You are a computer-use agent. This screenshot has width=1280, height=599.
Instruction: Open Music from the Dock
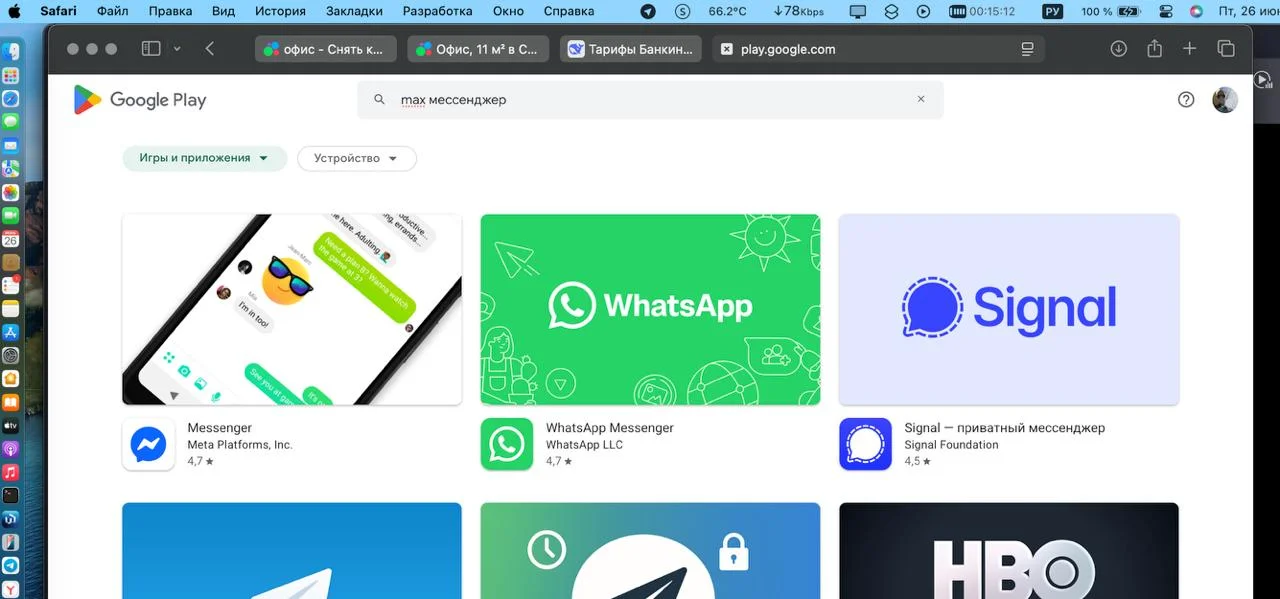(11, 472)
